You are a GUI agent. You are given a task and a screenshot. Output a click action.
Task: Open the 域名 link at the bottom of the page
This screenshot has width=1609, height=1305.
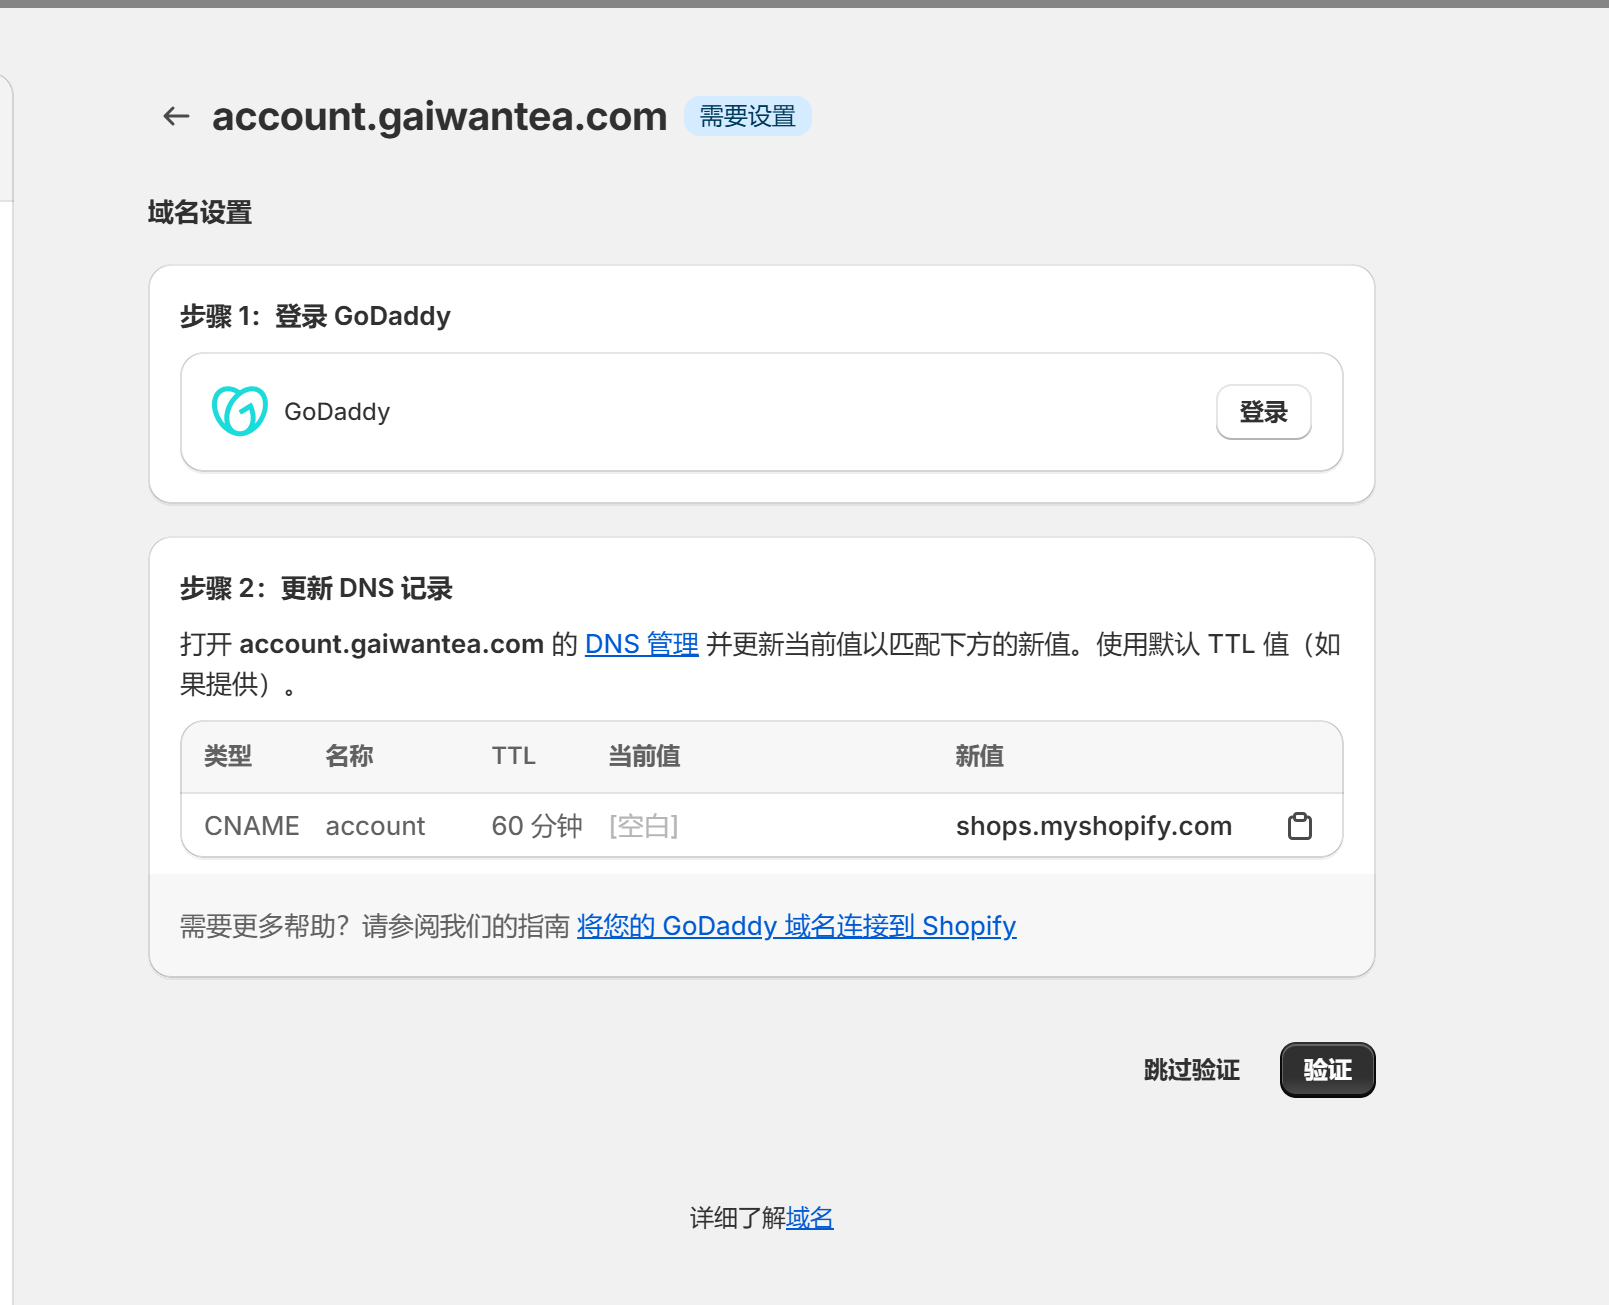point(809,1218)
